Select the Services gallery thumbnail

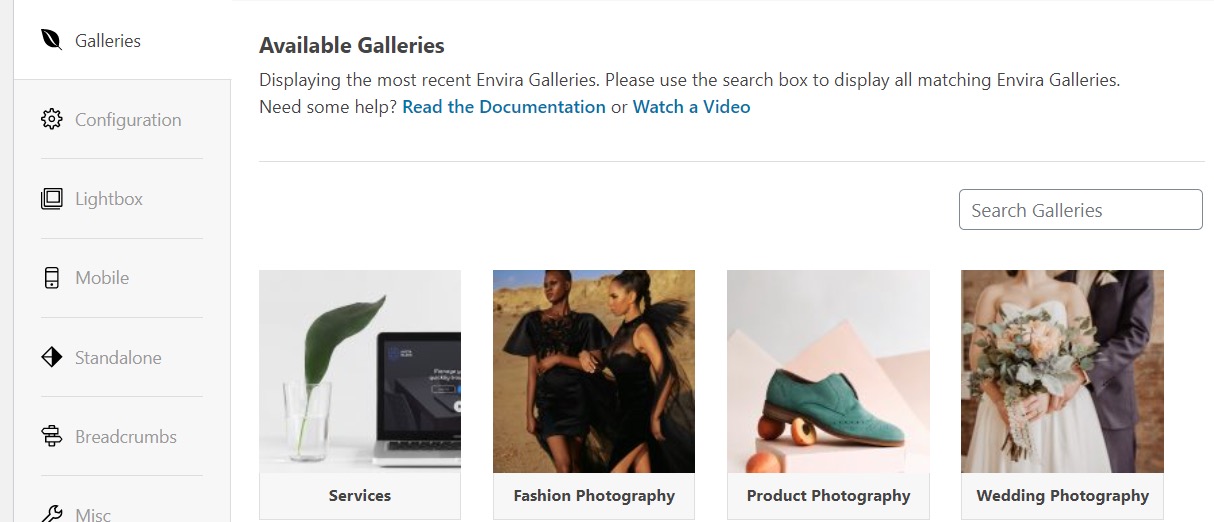(x=360, y=371)
